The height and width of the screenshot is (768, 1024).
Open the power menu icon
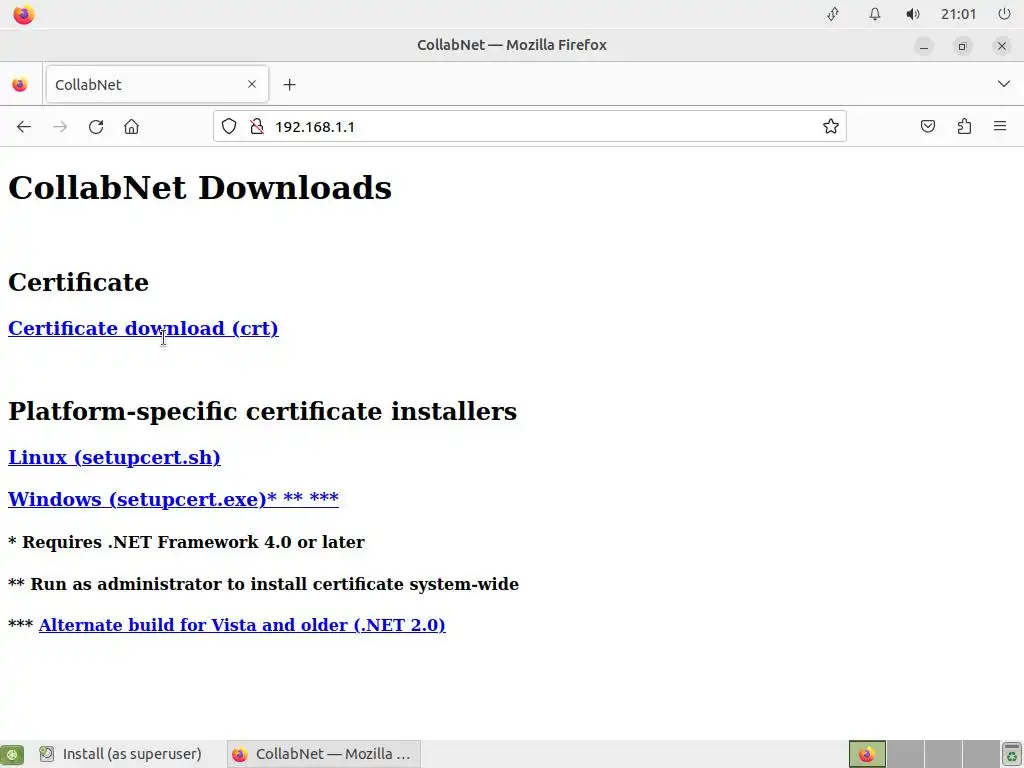[1004, 14]
